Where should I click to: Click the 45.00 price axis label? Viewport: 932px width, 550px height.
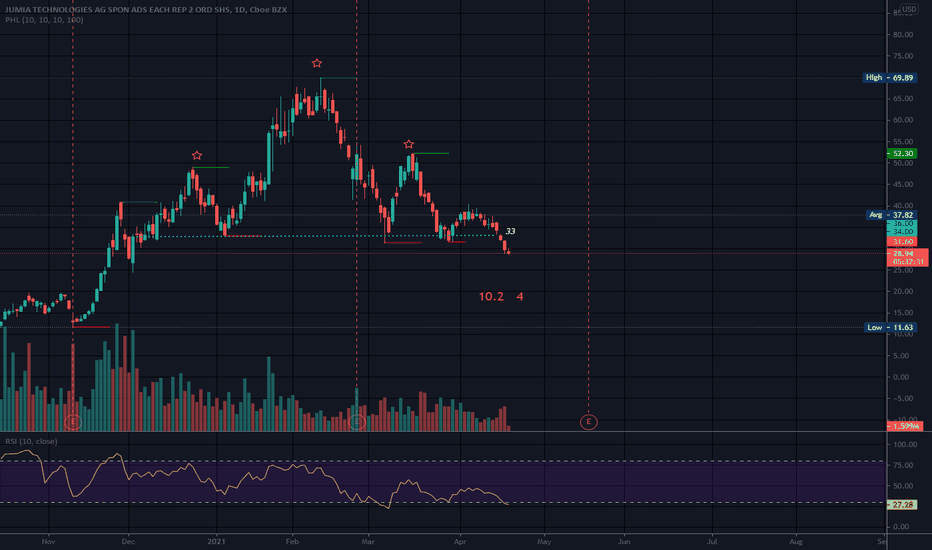point(902,184)
